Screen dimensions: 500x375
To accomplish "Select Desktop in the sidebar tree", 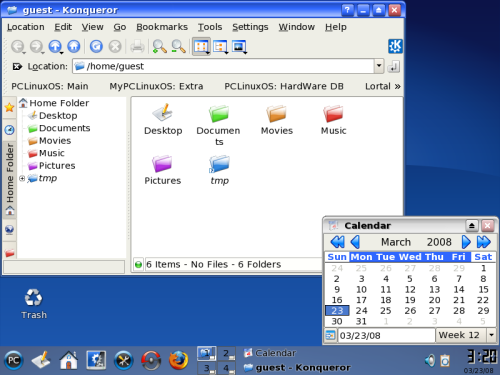I will 53,116.
